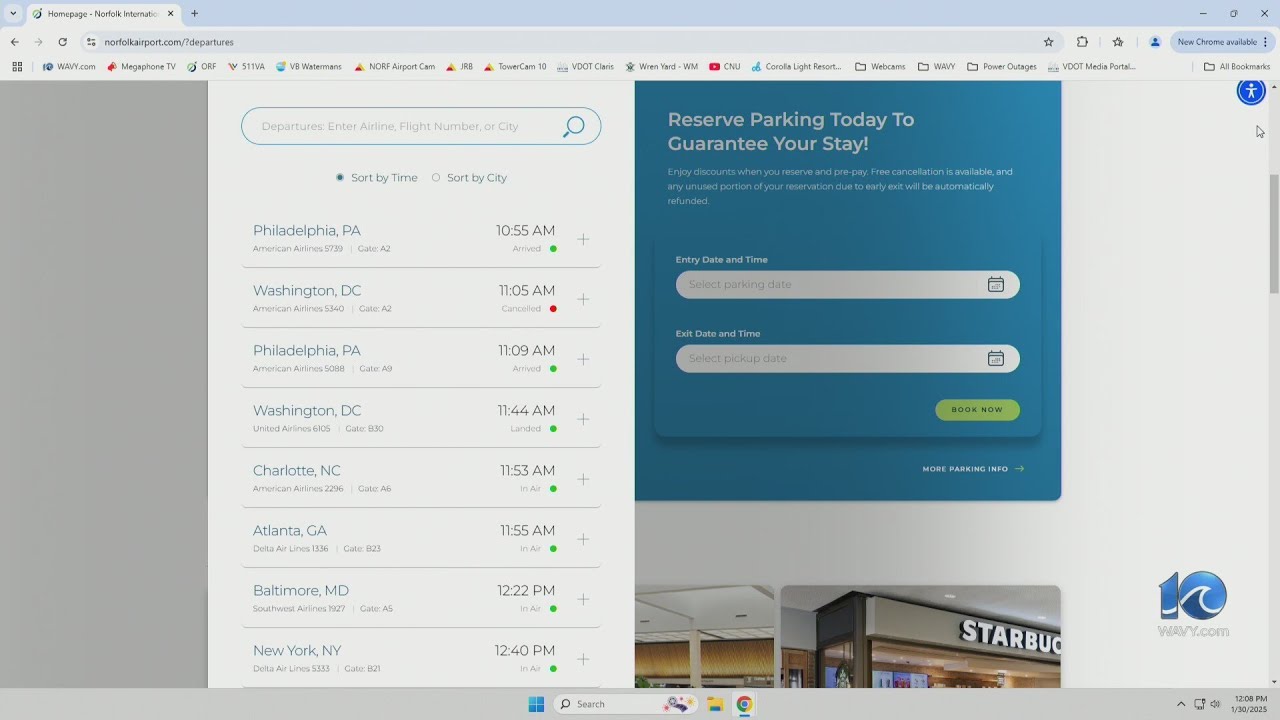Screen dimensions: 1280x720
Task: Open the Starbucks photo thumbnail
Action: tap(920, 637)
